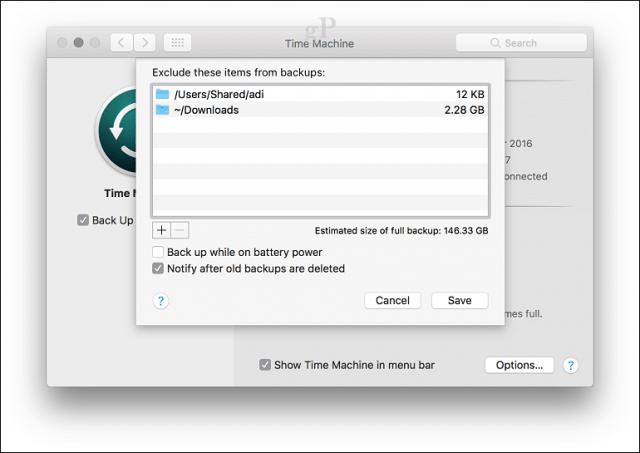640x453 pixels.
Task: Cancel the exclusions sheet
Action: [393, 300]
